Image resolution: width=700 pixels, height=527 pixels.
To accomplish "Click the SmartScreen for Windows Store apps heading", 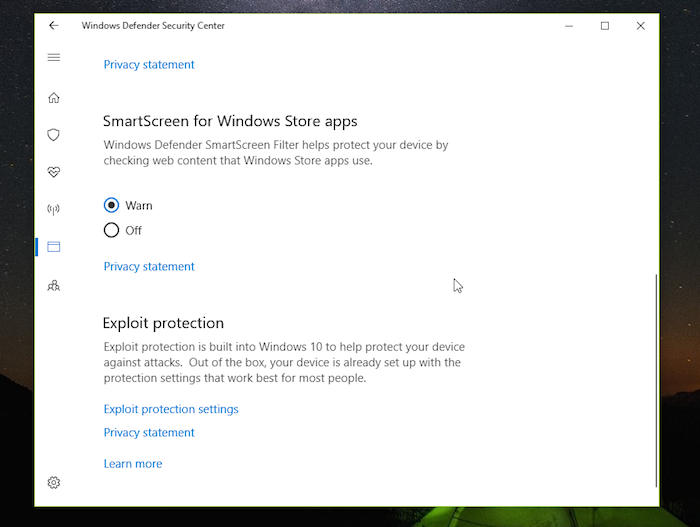I will [230, 121].
